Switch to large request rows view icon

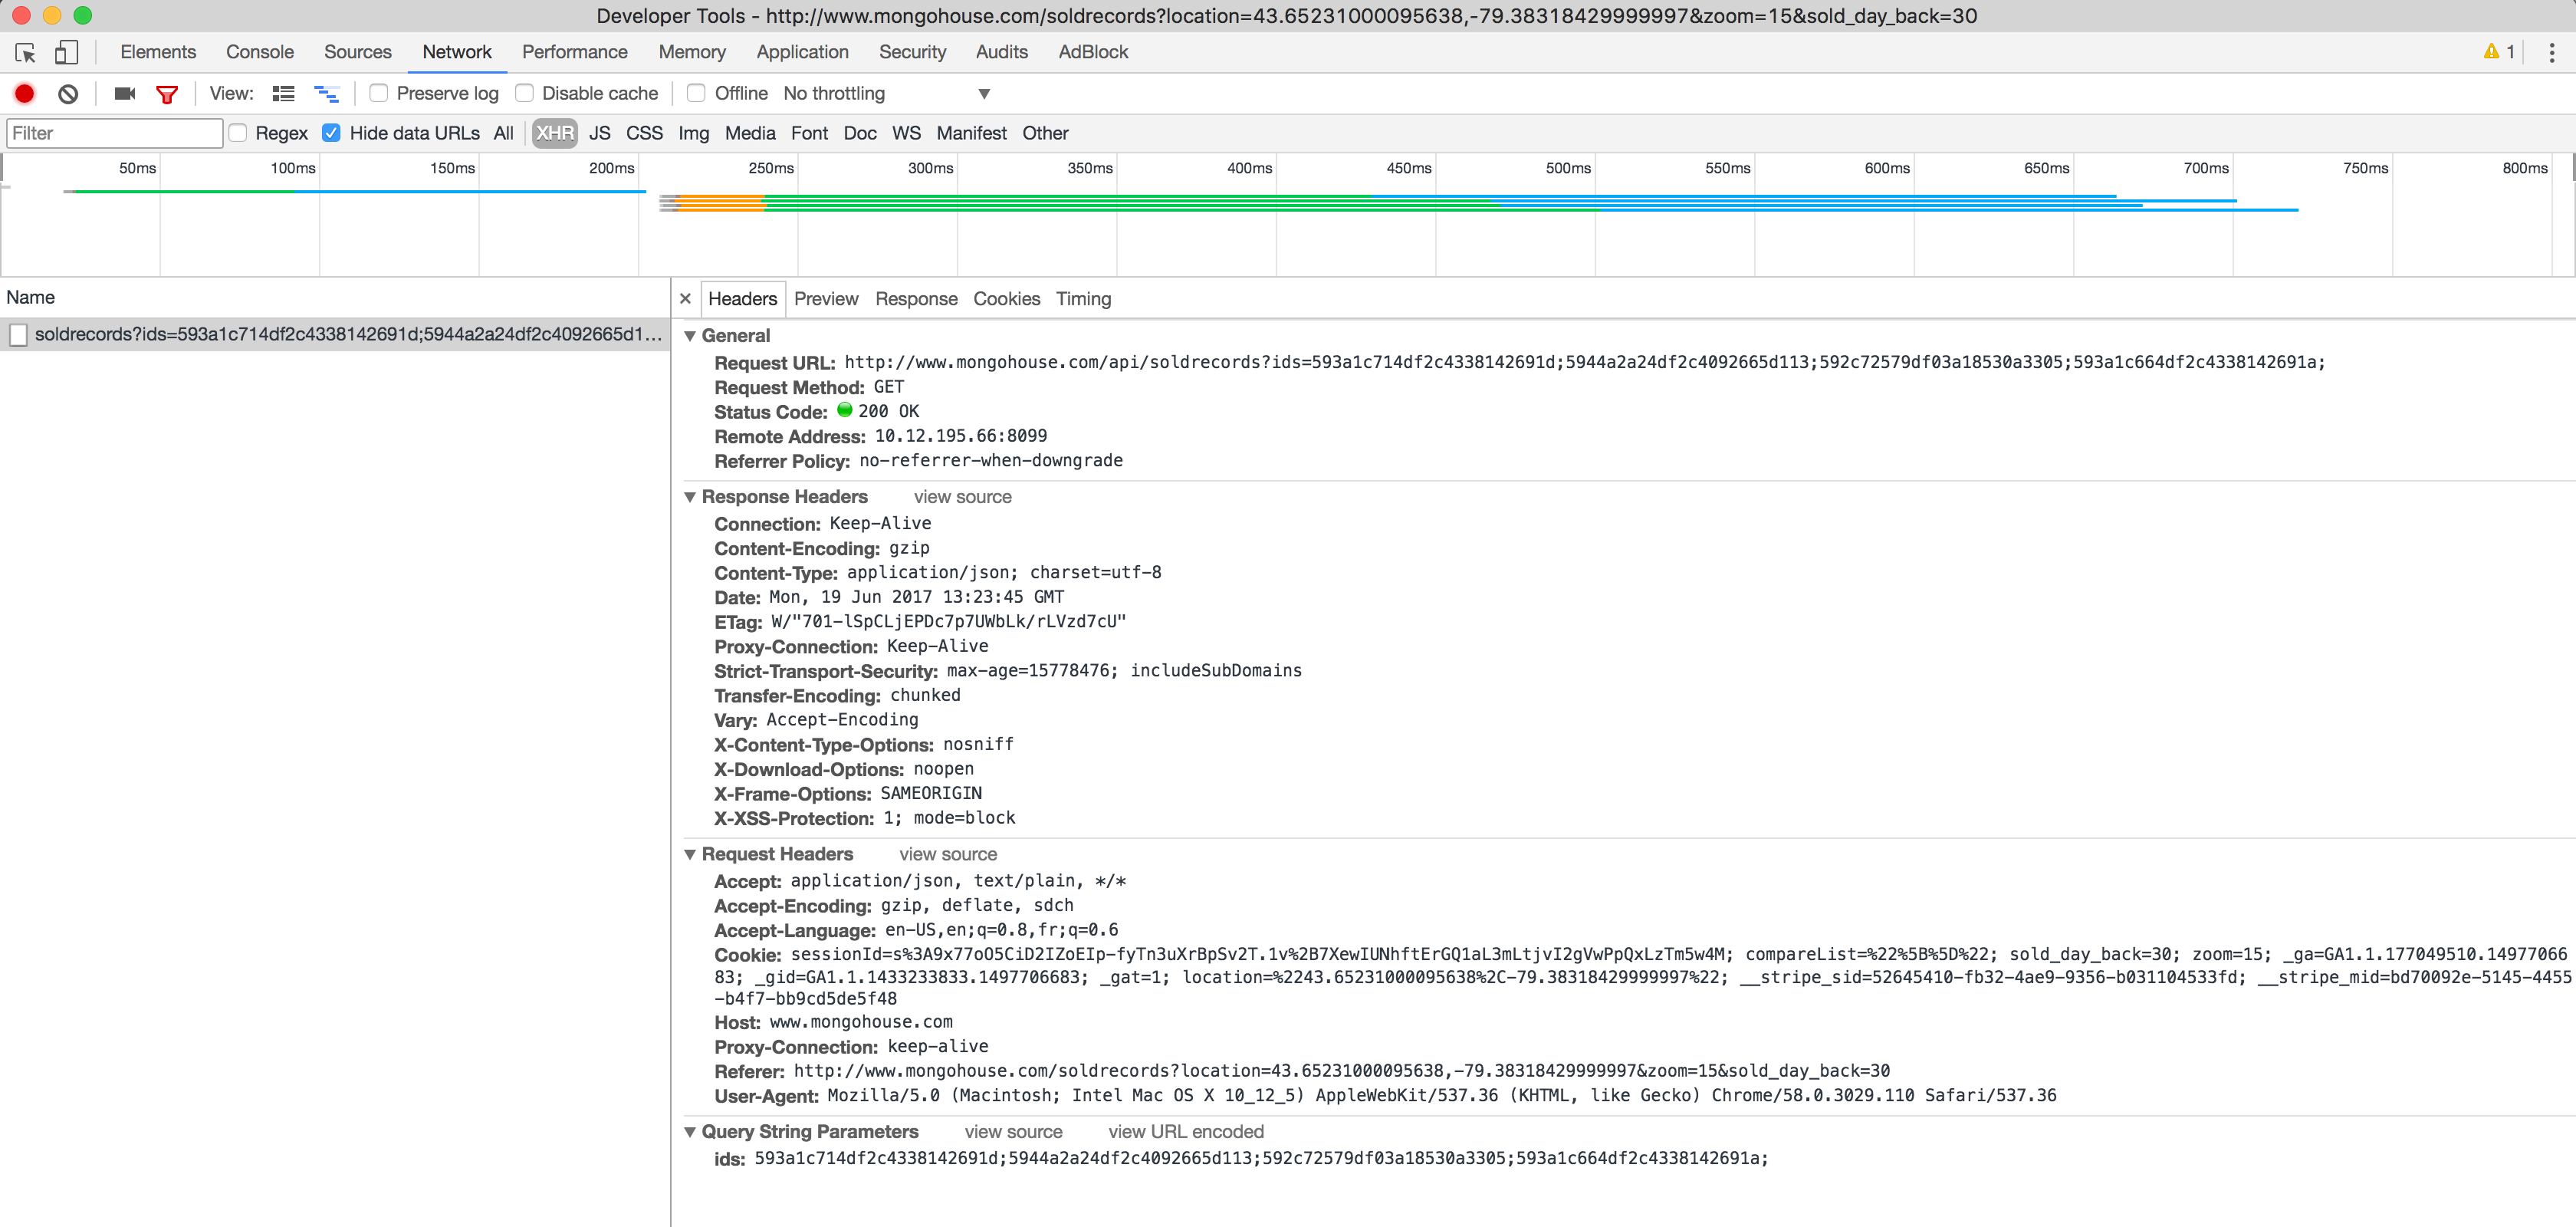coord(284,94)
